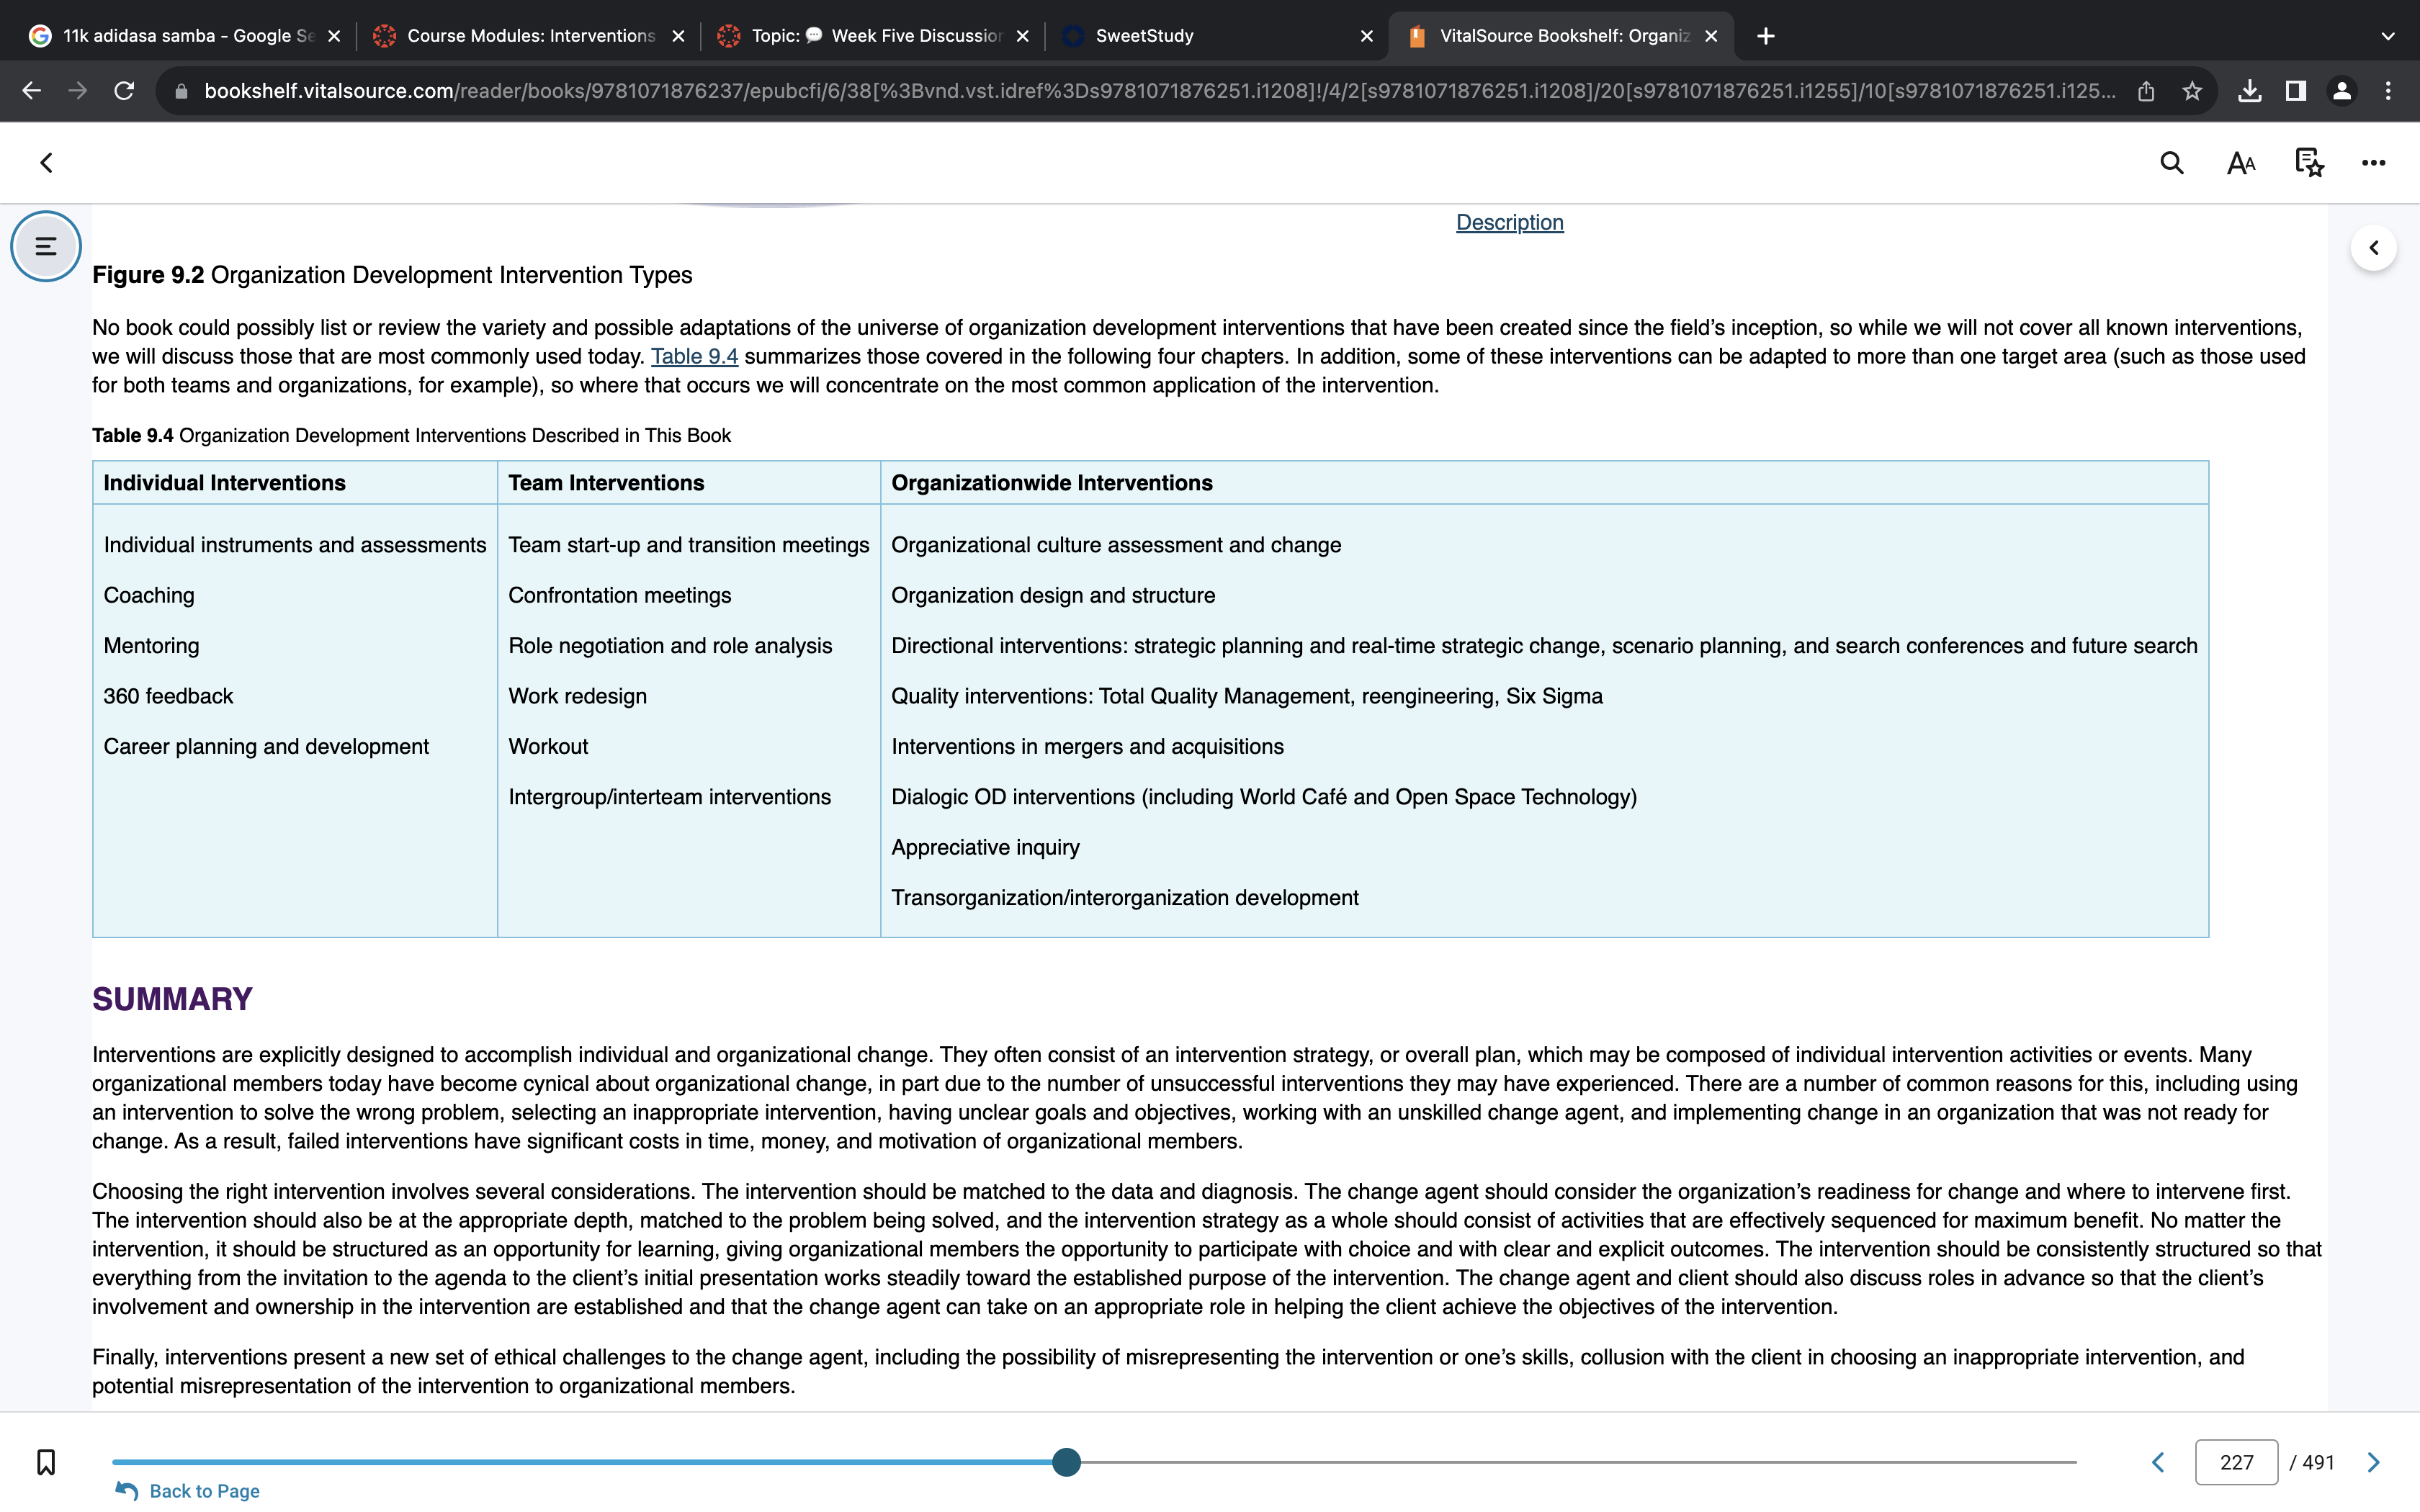The image size is (2420, 1512).
Task: Click the reading progress slider handle
Action: (x=1067, y=1462)
